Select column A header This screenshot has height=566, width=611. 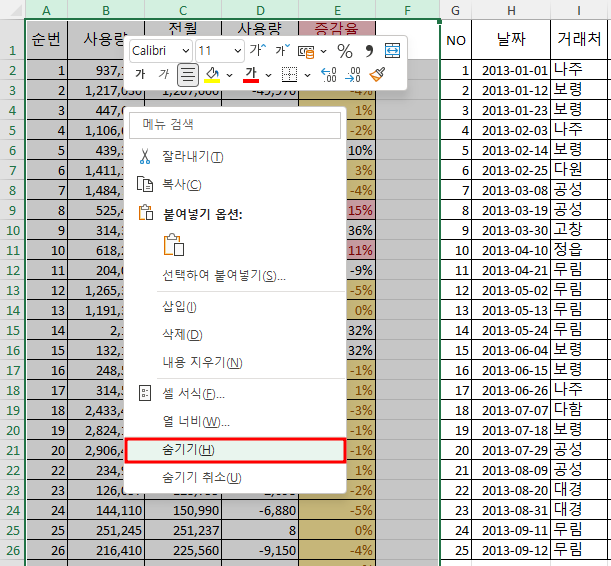pos(46,10)
